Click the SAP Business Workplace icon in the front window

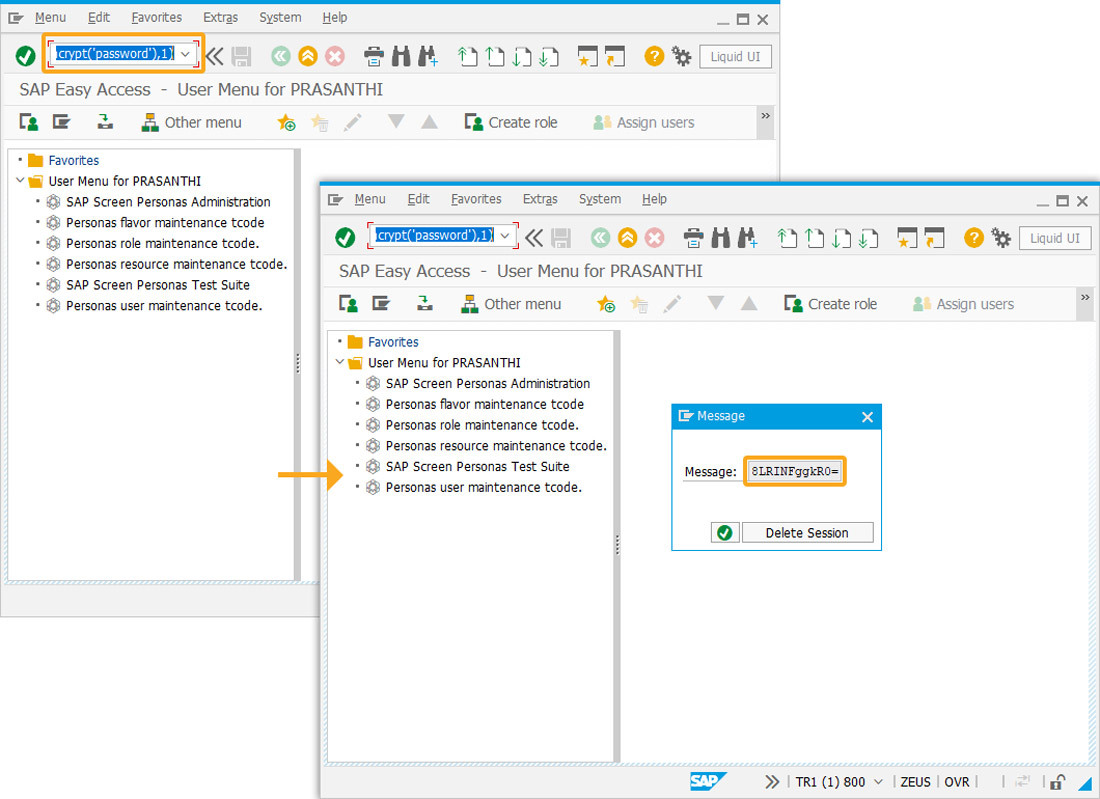click(x=424, y=303)
